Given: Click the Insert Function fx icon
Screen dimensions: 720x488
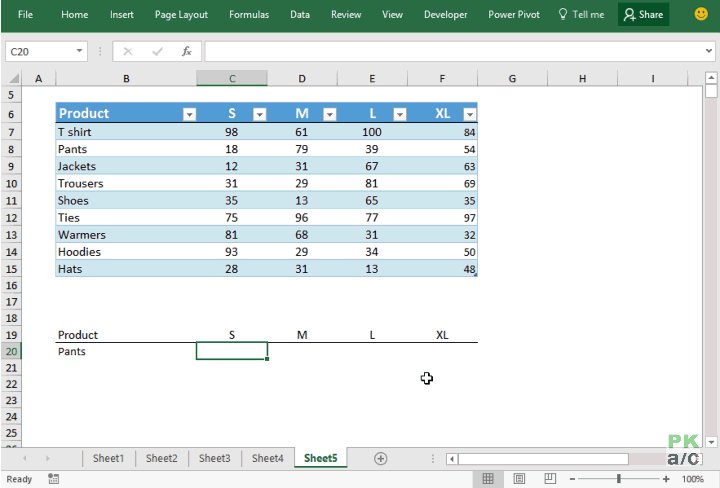Looking at the screenshot, I should 186,51.
